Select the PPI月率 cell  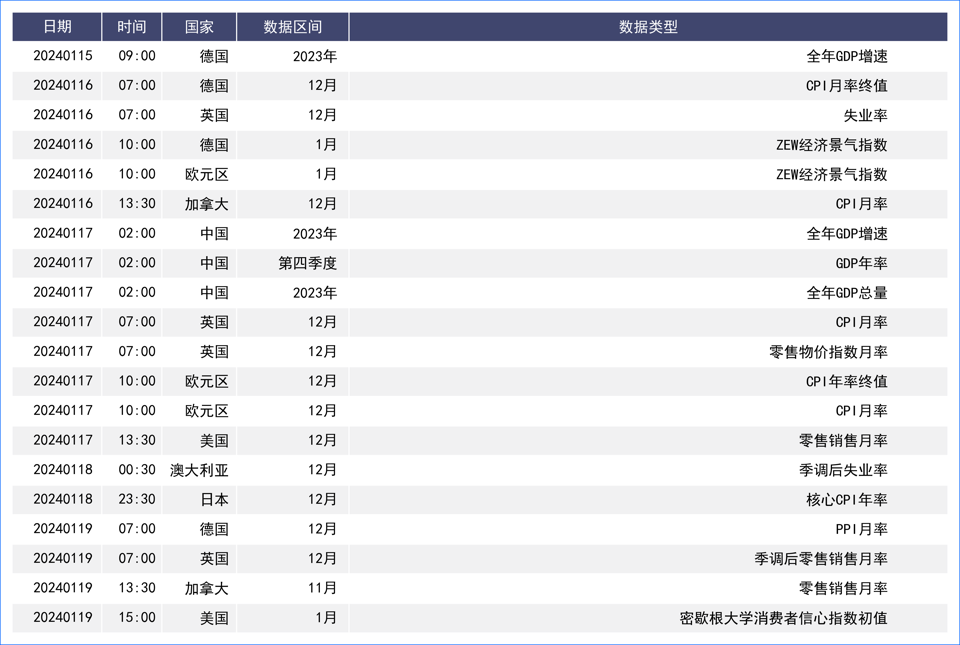pyautogui.click(x=861, y=529)
